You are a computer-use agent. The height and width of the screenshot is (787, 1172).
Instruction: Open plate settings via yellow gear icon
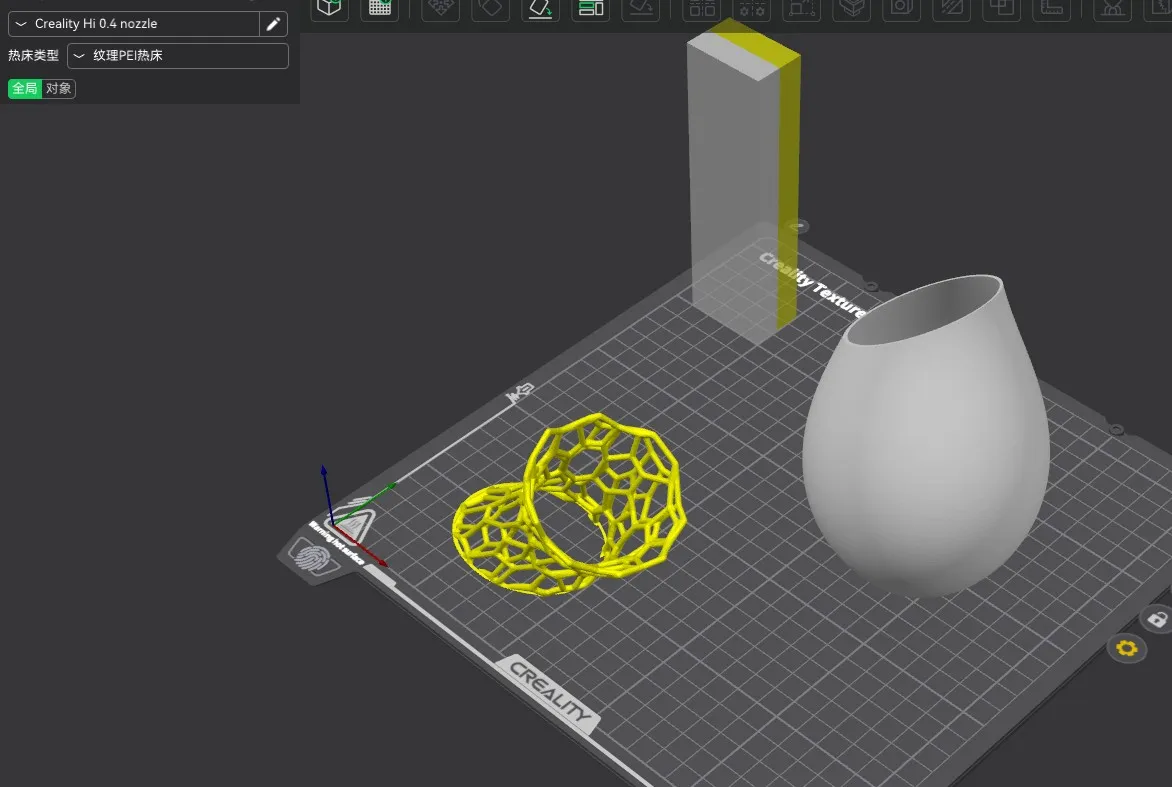[x=1126, y=648]
